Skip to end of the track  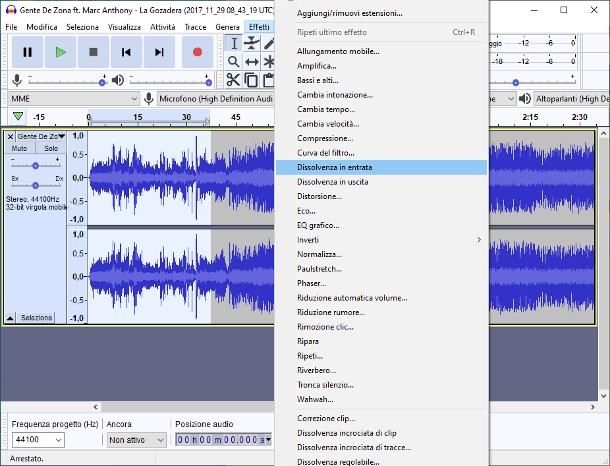(159, 52)
